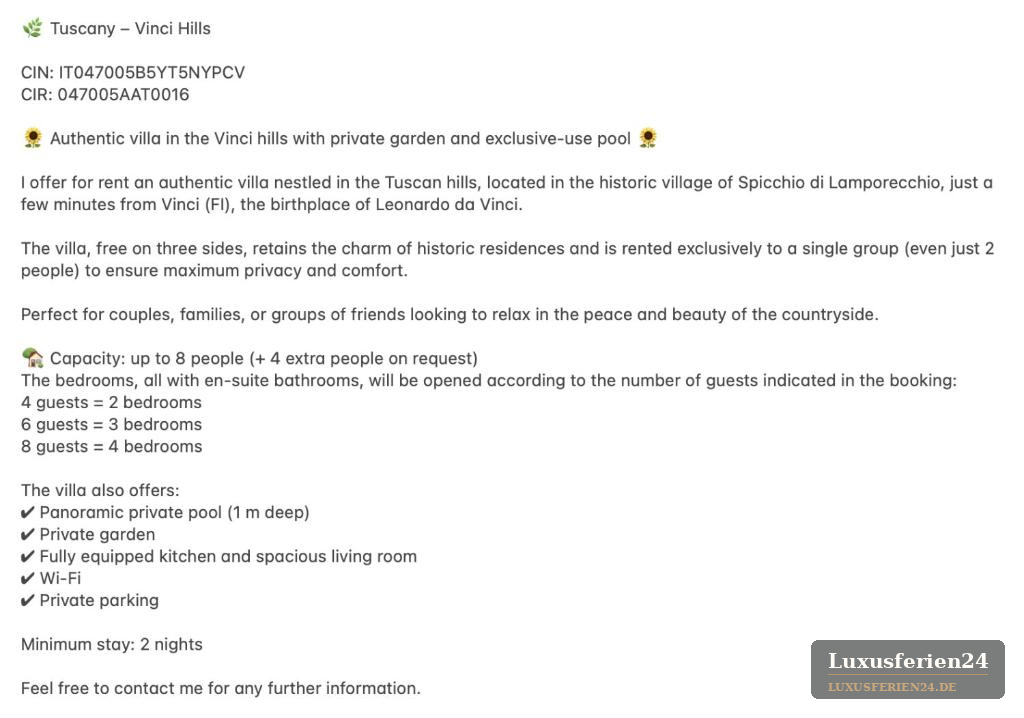
Task: Click the herb leaf emoji beside Tuscany
Action: pos(32,28)
